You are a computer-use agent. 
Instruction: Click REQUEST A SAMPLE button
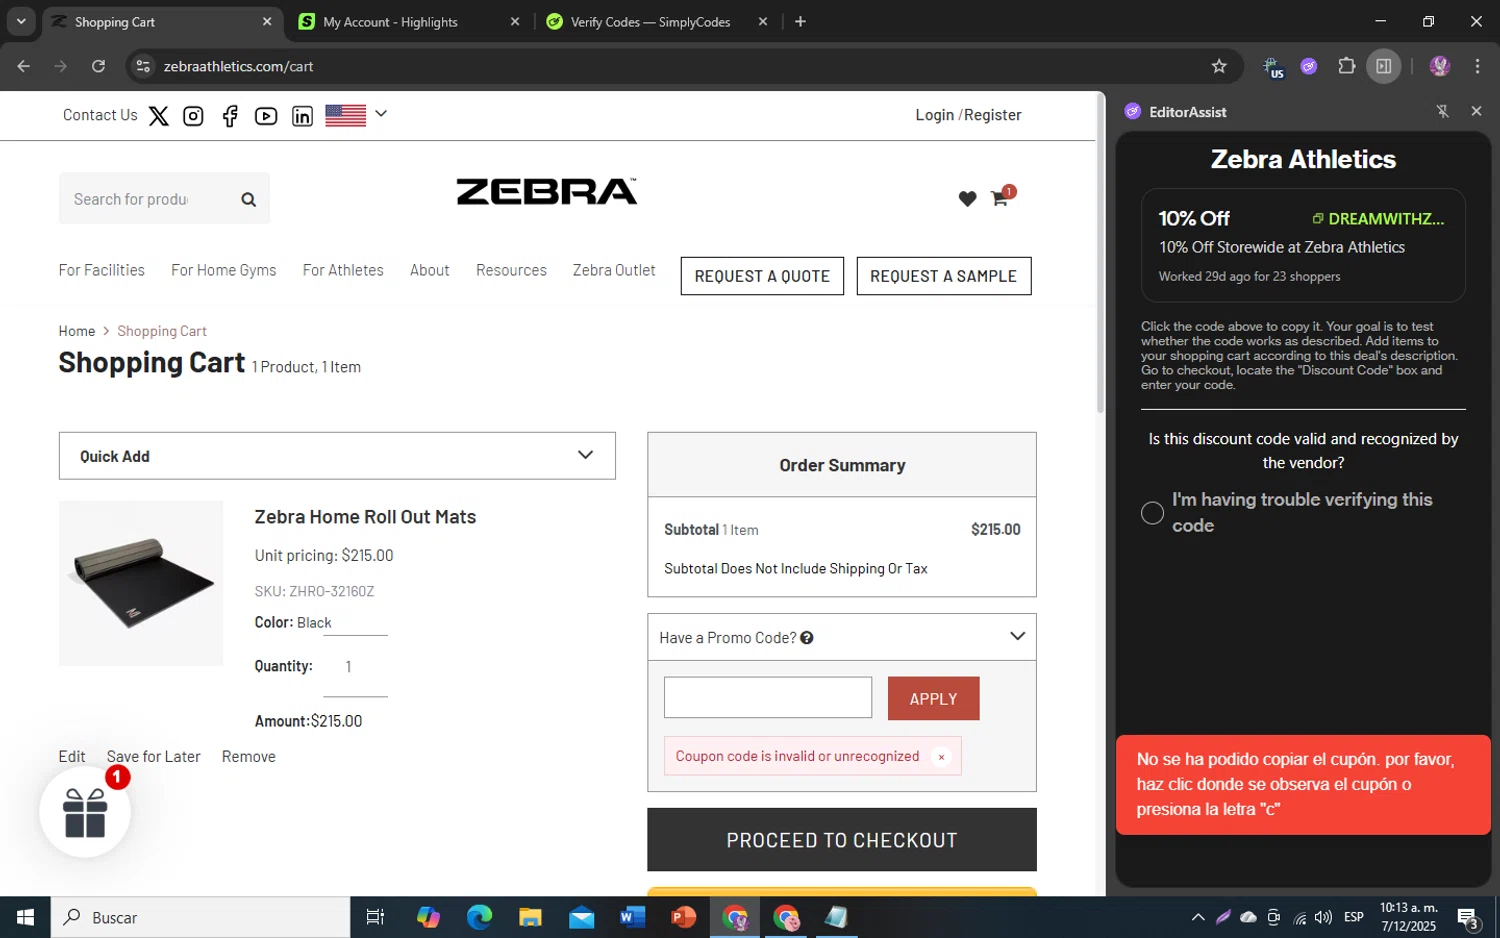[944, 276]
